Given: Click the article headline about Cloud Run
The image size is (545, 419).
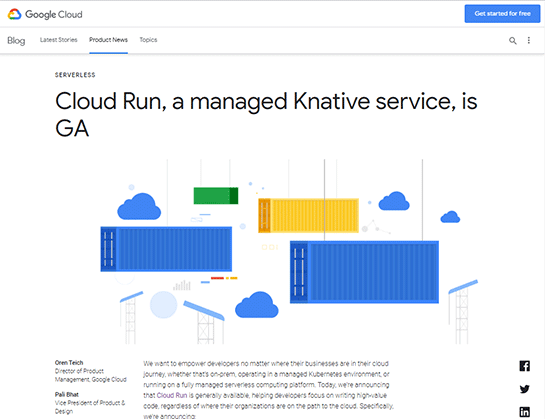Looking at the screenshot, I should click(266, 115).
